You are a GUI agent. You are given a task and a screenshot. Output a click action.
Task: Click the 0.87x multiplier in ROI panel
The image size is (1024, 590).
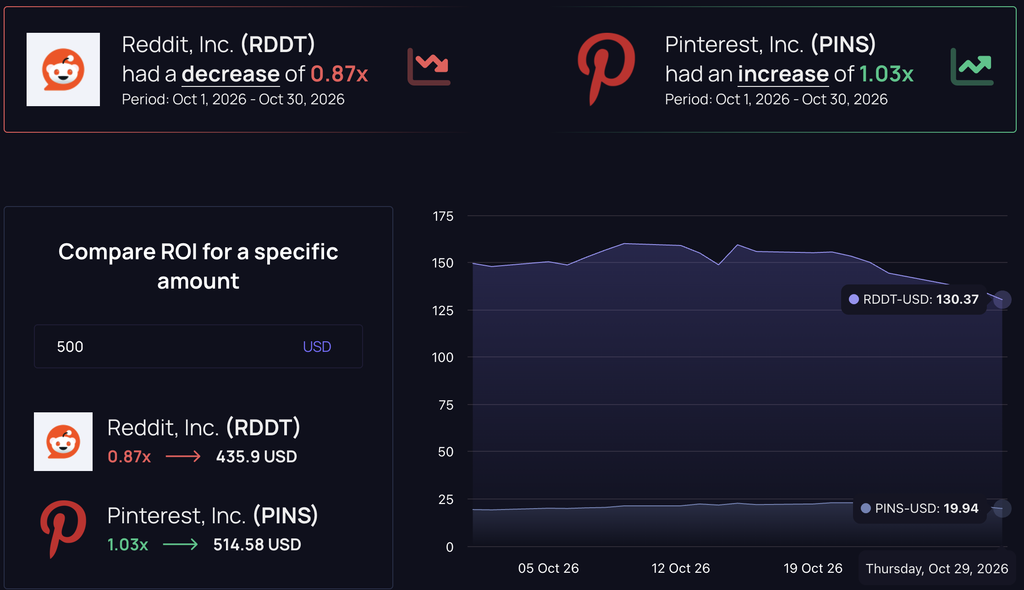[129, 457]
